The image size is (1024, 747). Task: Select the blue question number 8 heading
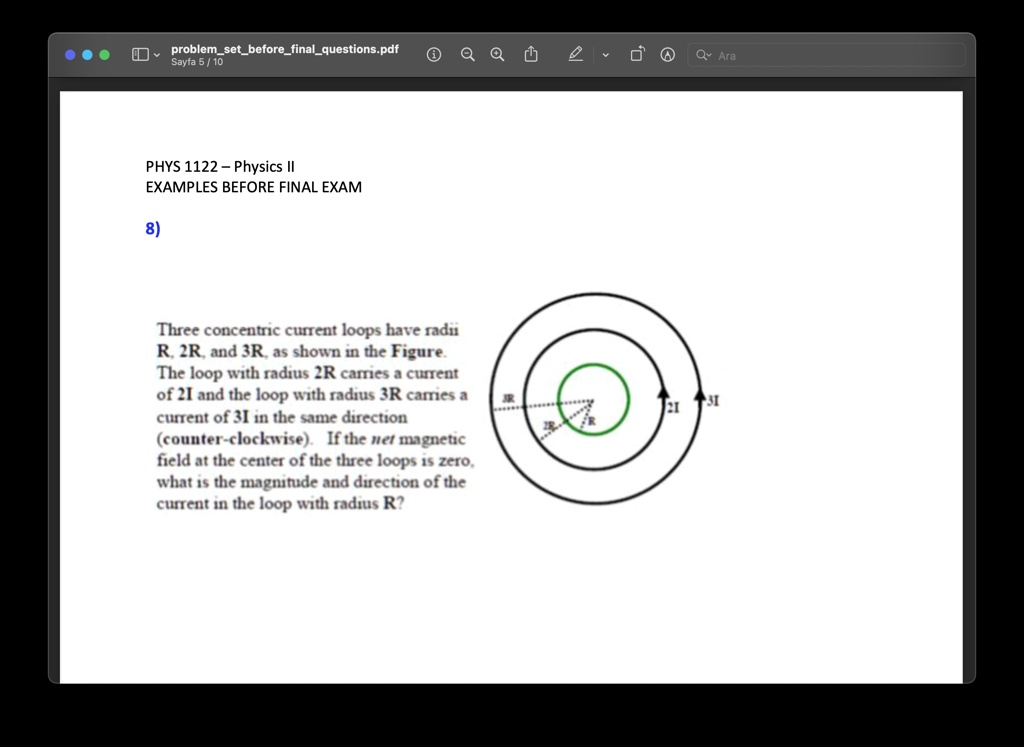pyautogui.click(x=152, y=228)
